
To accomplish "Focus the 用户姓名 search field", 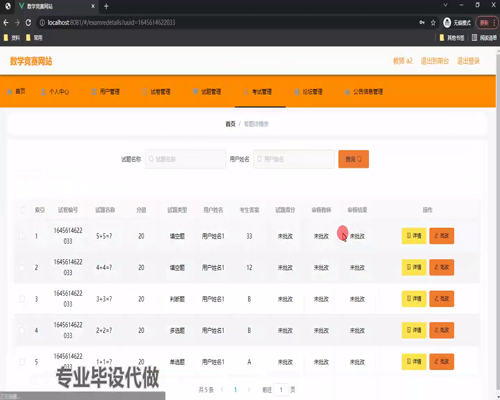I will coord(294,159).
